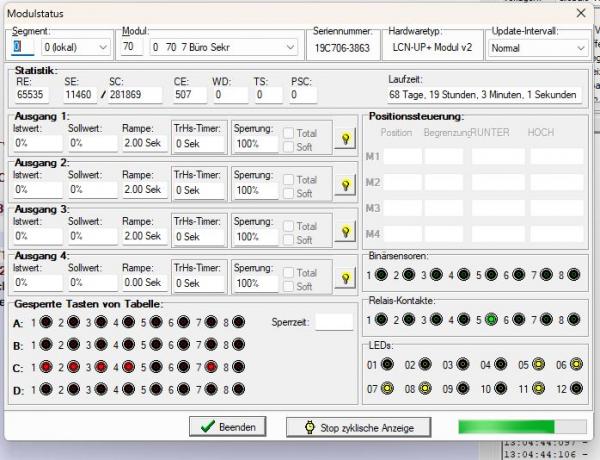The image size is (600, 460).
Task: Enable Soft checkbox for Ausgang 2
Action: tap(288, 194)
